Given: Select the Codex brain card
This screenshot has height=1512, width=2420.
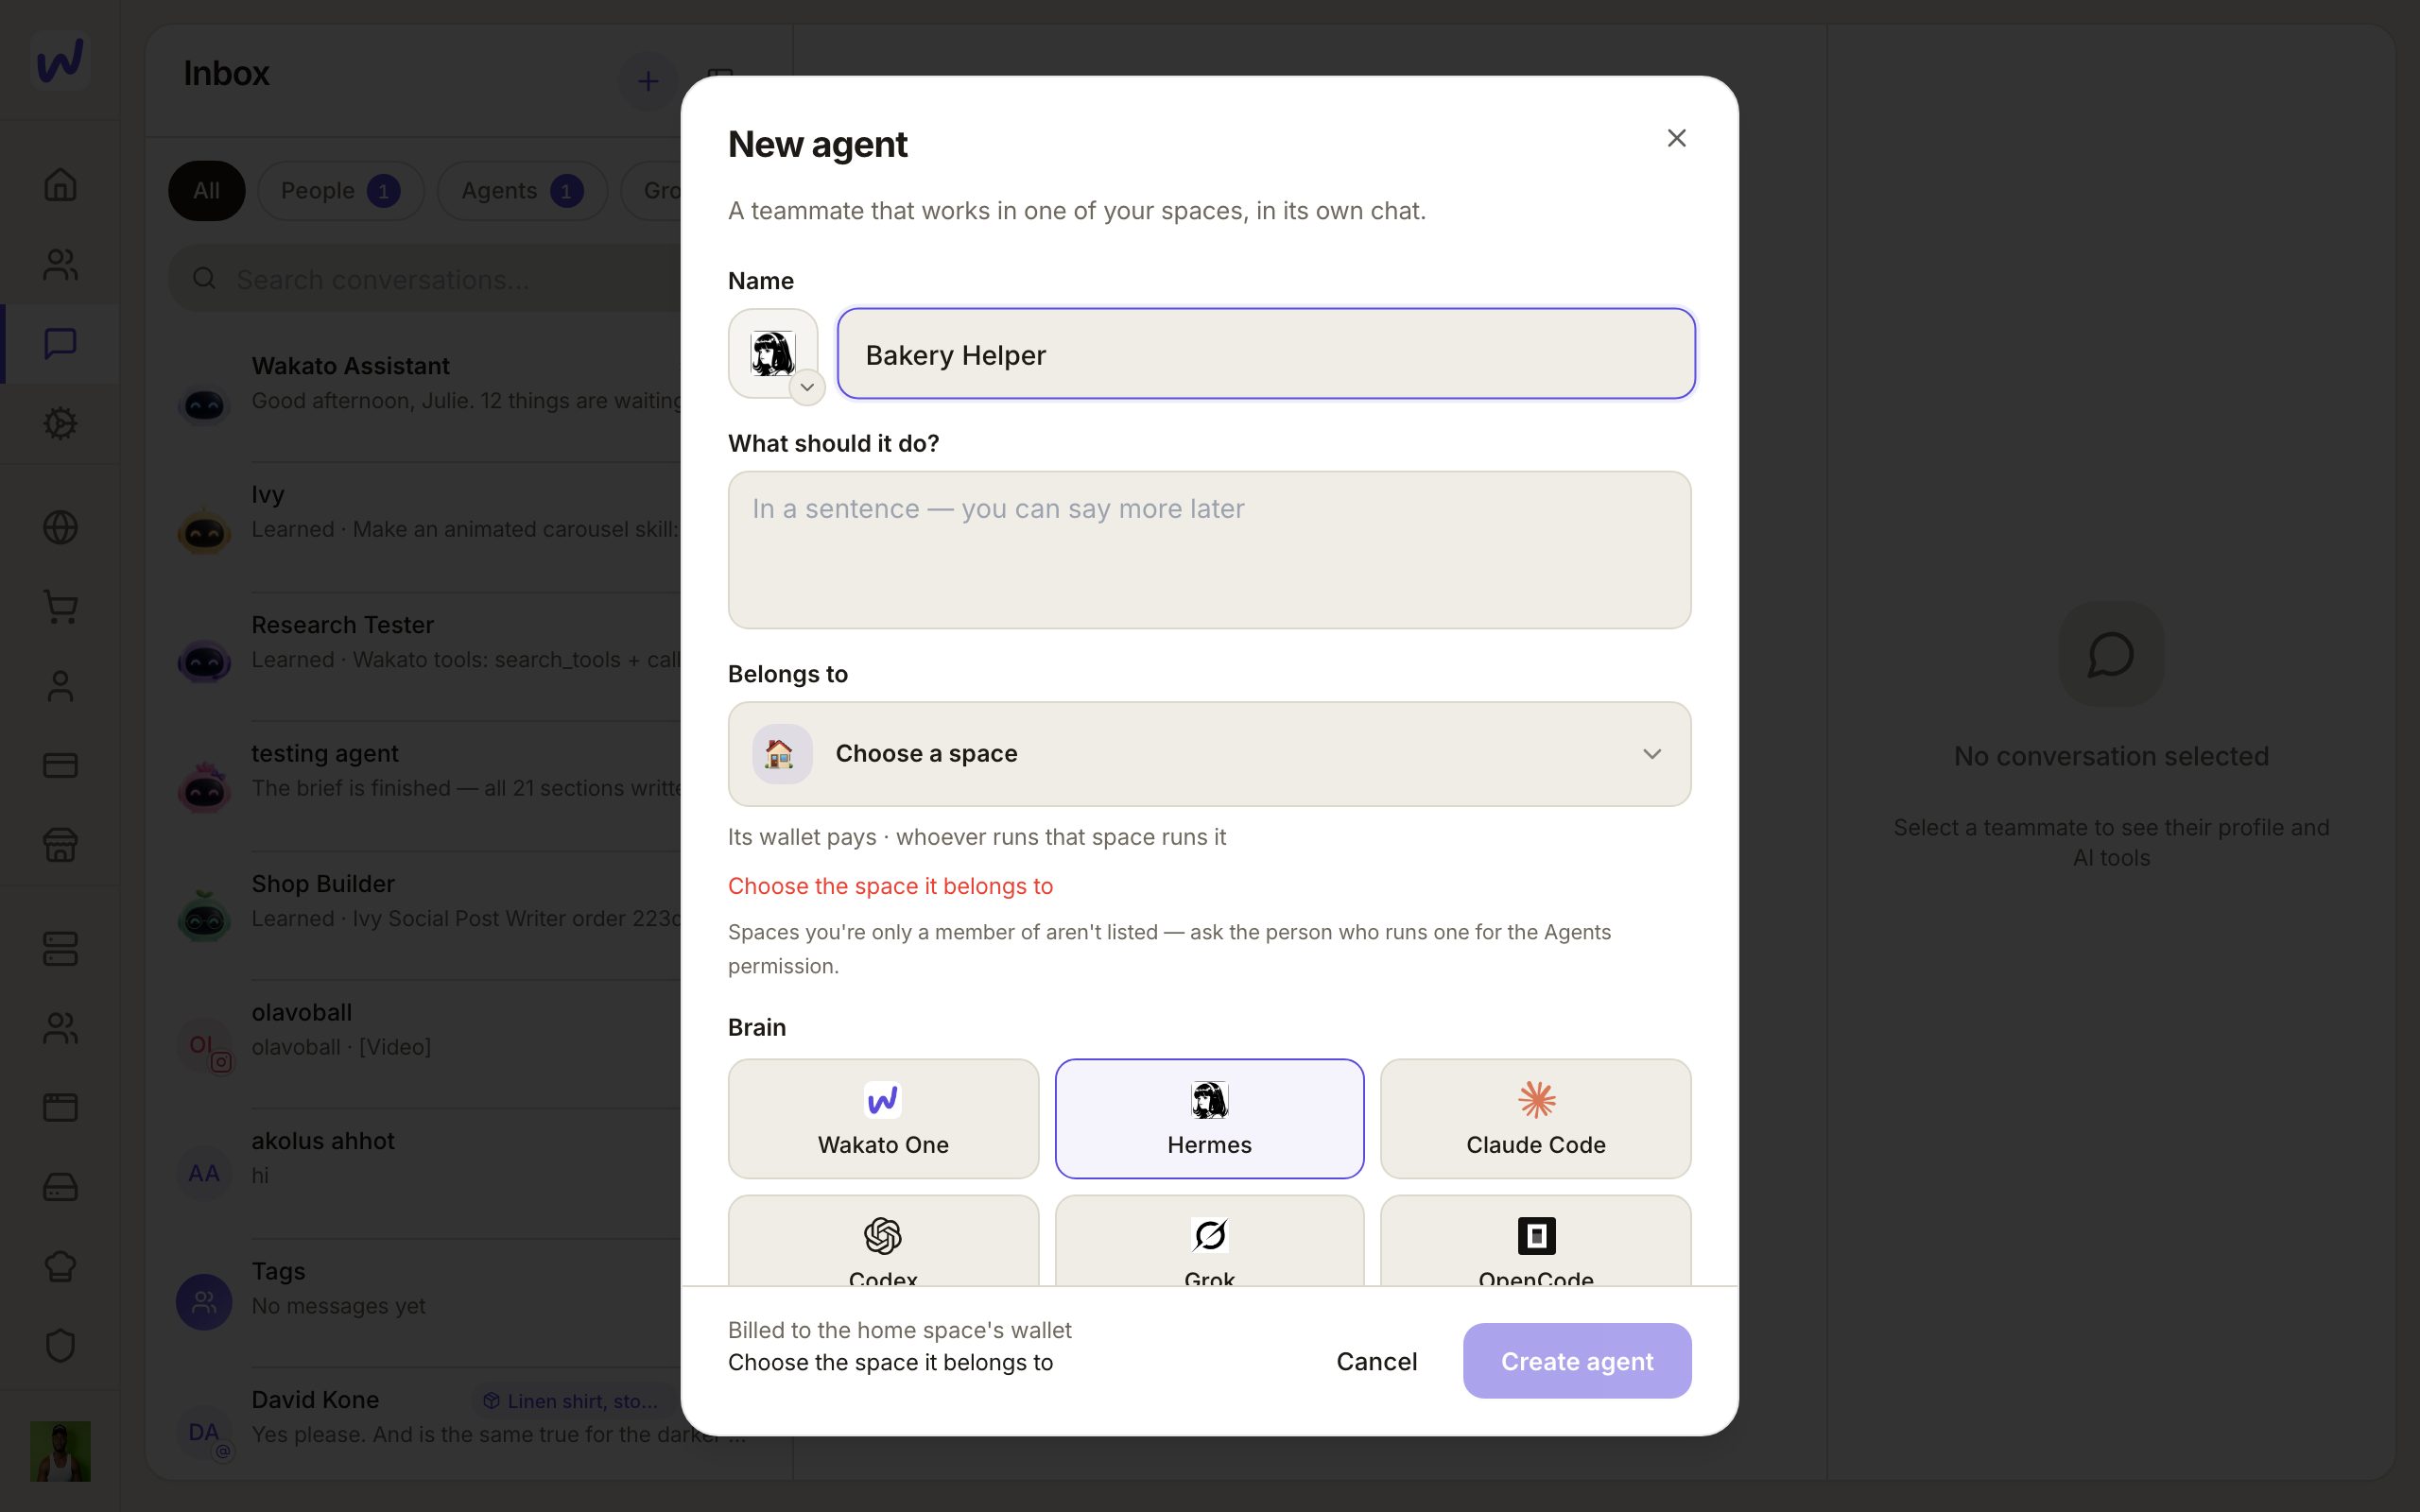Looking at the screenshot, I should [x=883, y=1240].
